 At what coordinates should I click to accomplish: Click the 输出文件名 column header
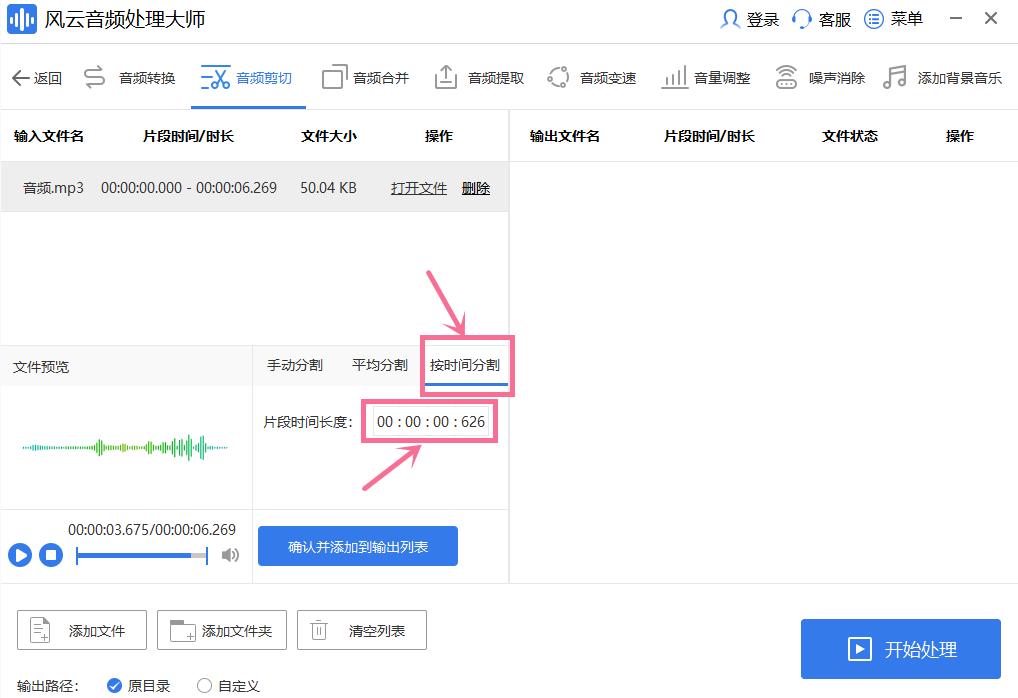click(x=565, y=136)
